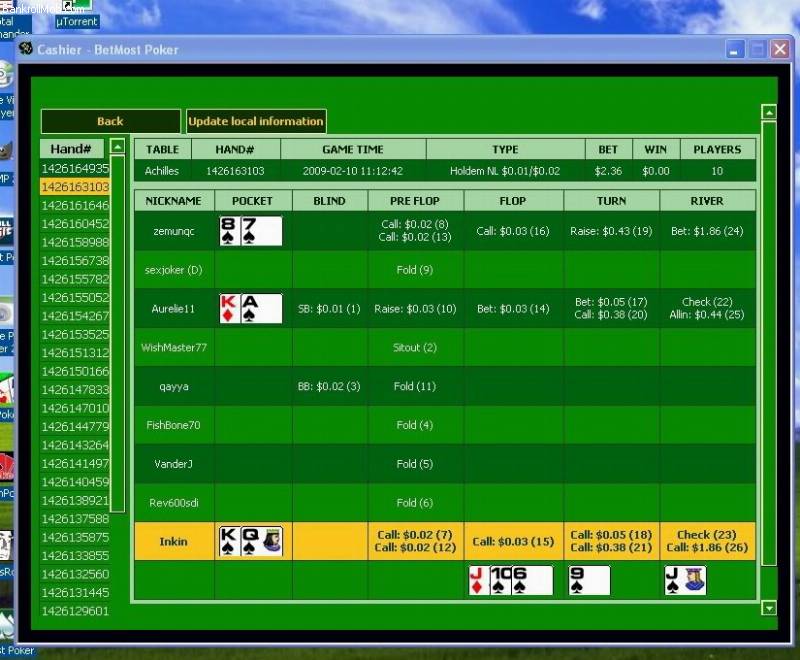800x660 pixels.
Task: Click Aurelie11's Raise: $0.03 (10) action
Action: pos(415,309)
